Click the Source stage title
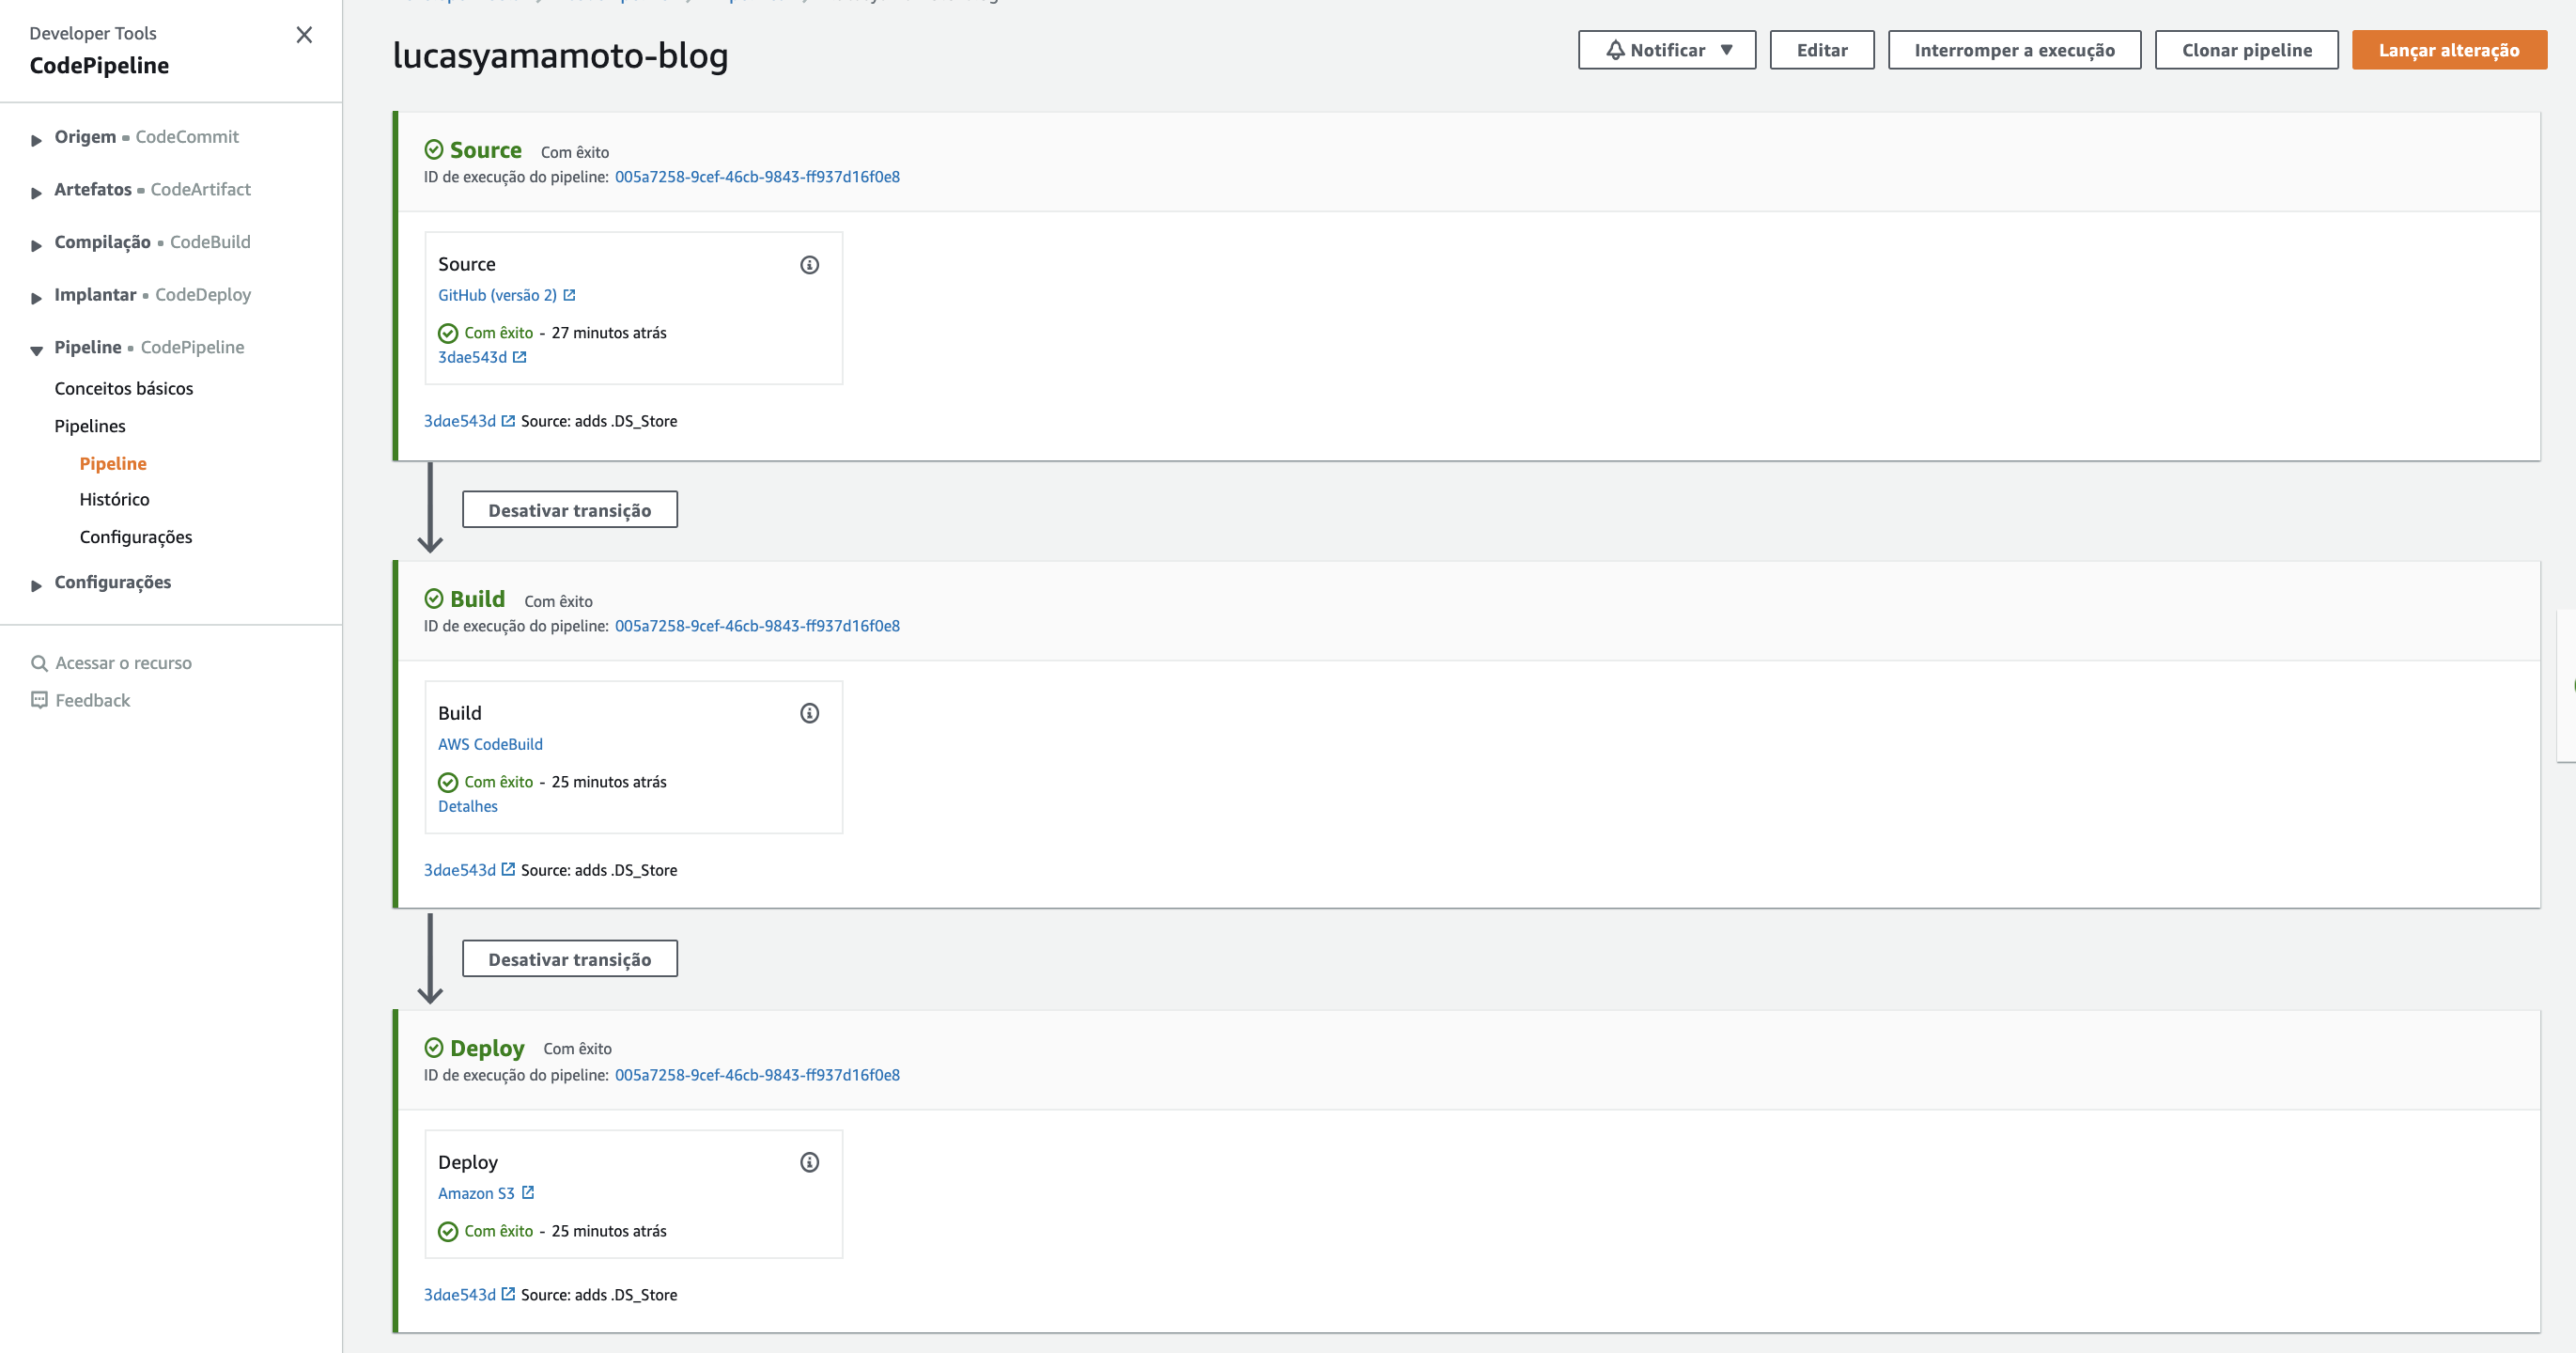Viewport: 2576px width, 1353px height. [486, 150]
